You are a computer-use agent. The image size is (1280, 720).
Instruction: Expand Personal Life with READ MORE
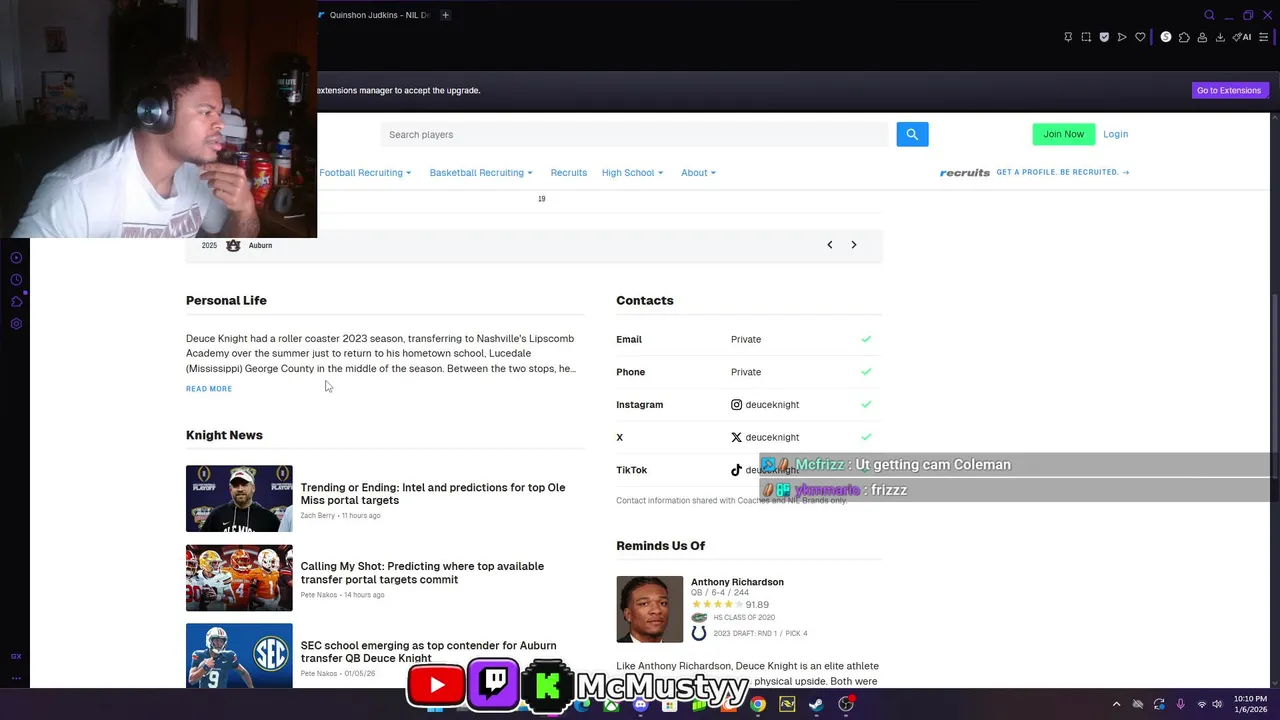tap(209, 389)
